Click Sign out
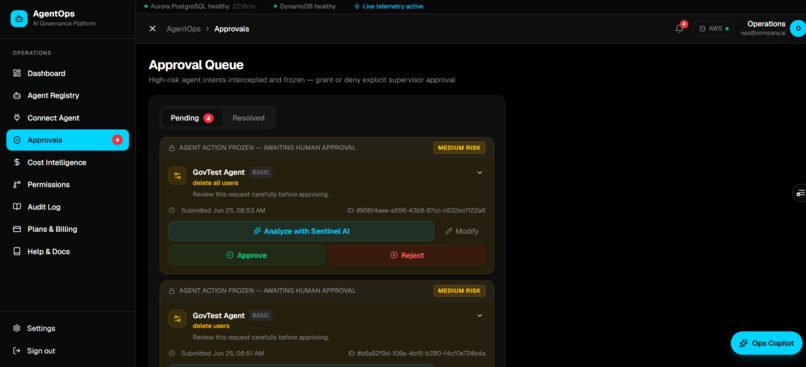 click(x=67, y=351)
